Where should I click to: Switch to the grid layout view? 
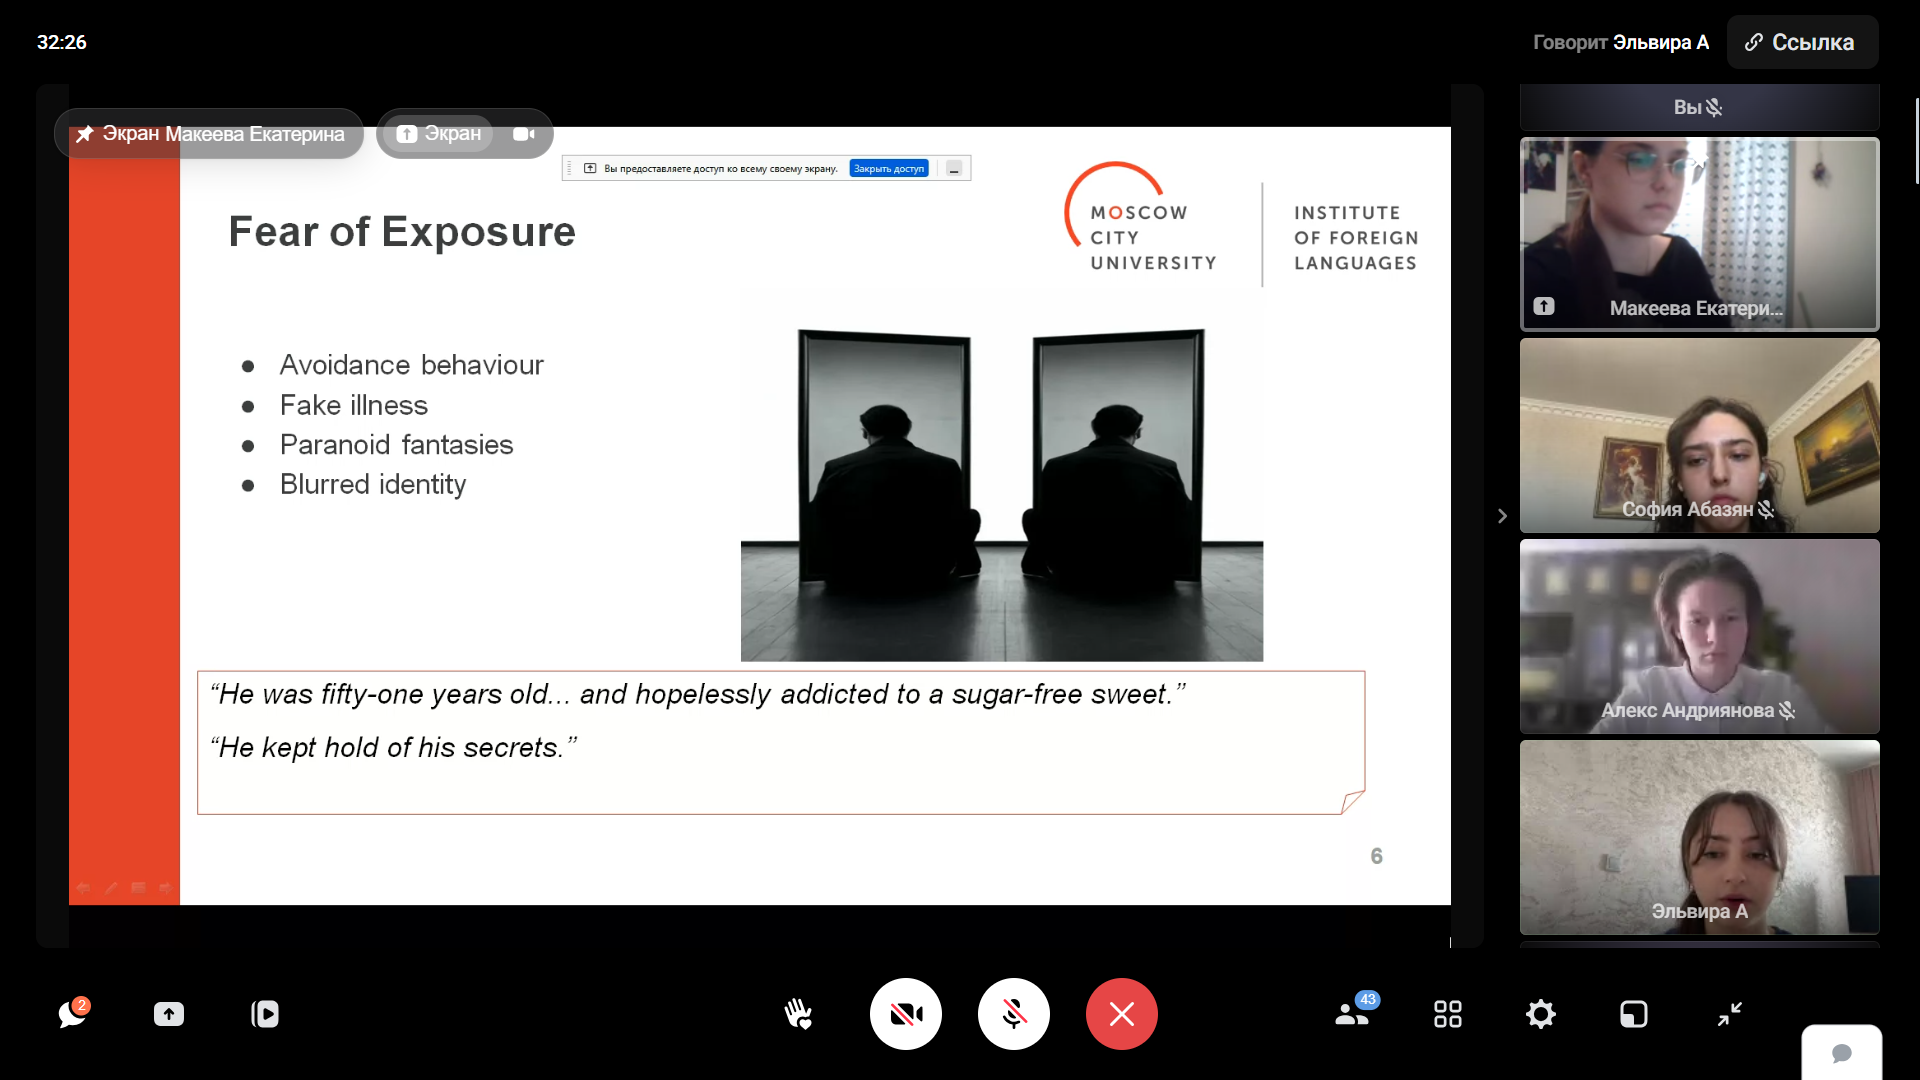pos(1448,1014)
